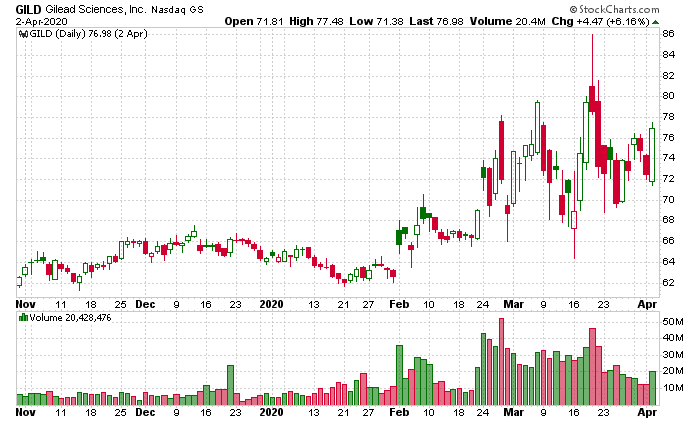700x421 pixels.
Task: Click Dec on the volume panel date axis
Action: [x=145, y=412]
